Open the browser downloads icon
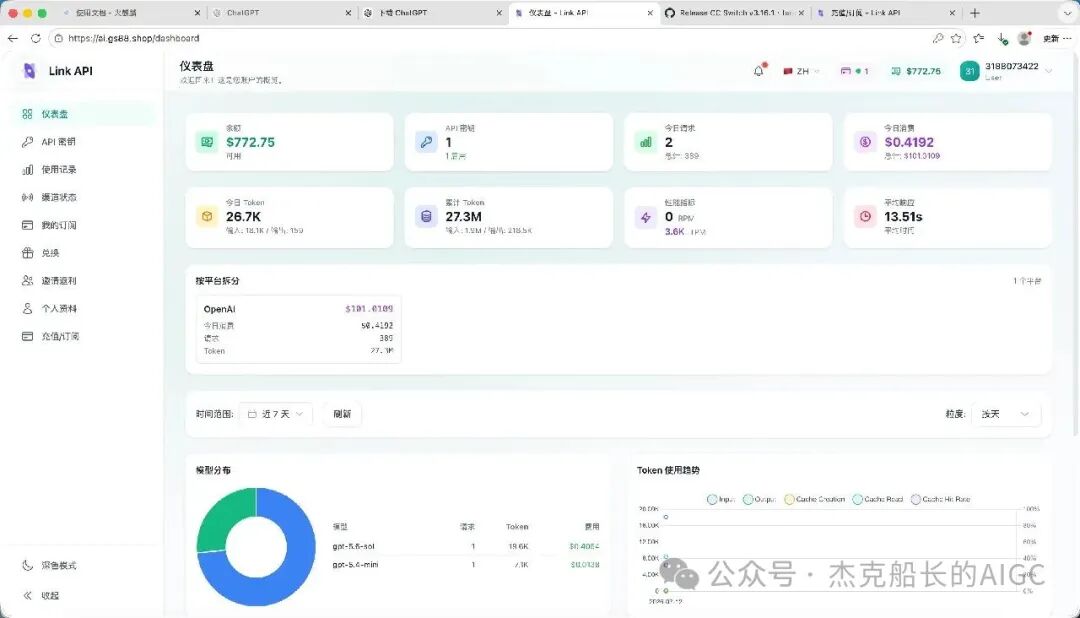Screen dimensions: 1080x618 coord(1002,39)
